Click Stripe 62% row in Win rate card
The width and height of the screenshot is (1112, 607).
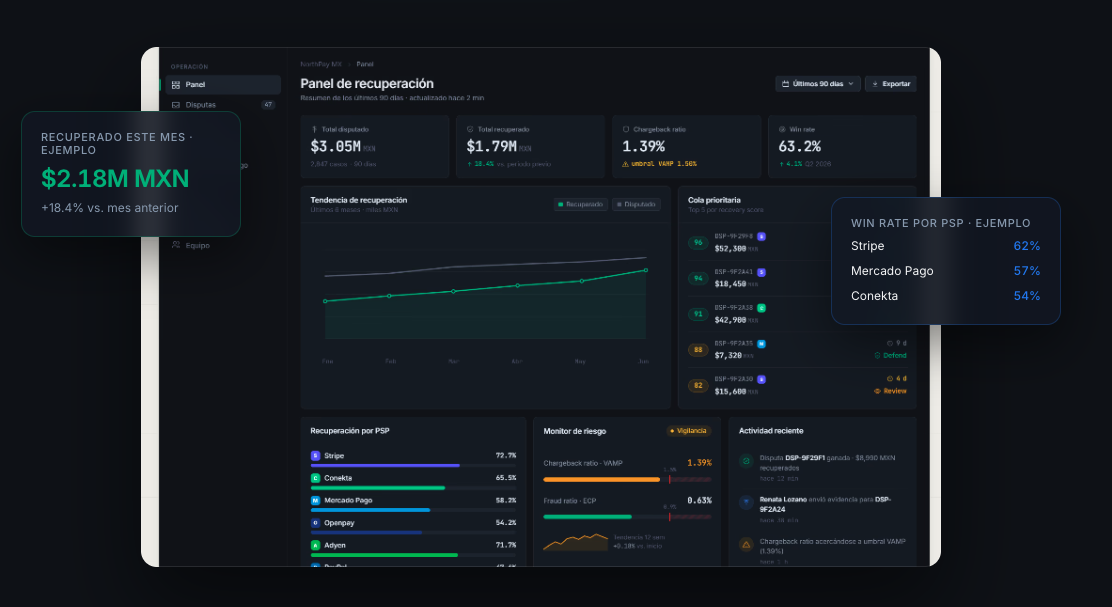pyautogui.click(x=945, y=246)
